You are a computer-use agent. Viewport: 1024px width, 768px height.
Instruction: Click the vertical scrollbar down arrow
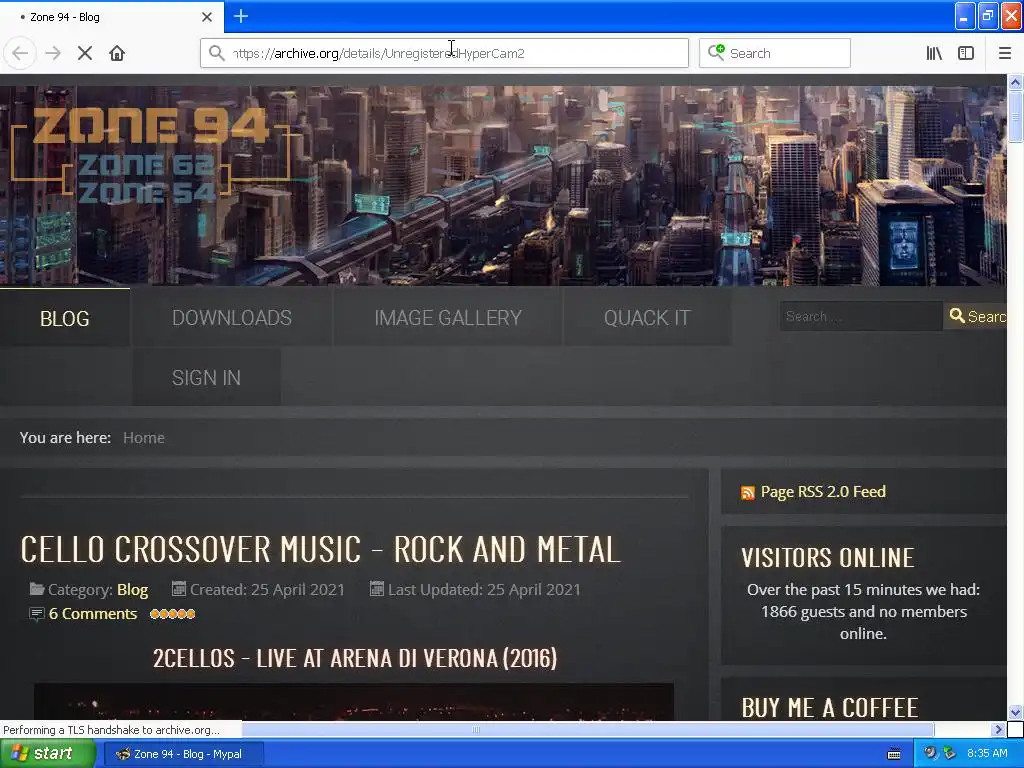[x=1016, y=712]
